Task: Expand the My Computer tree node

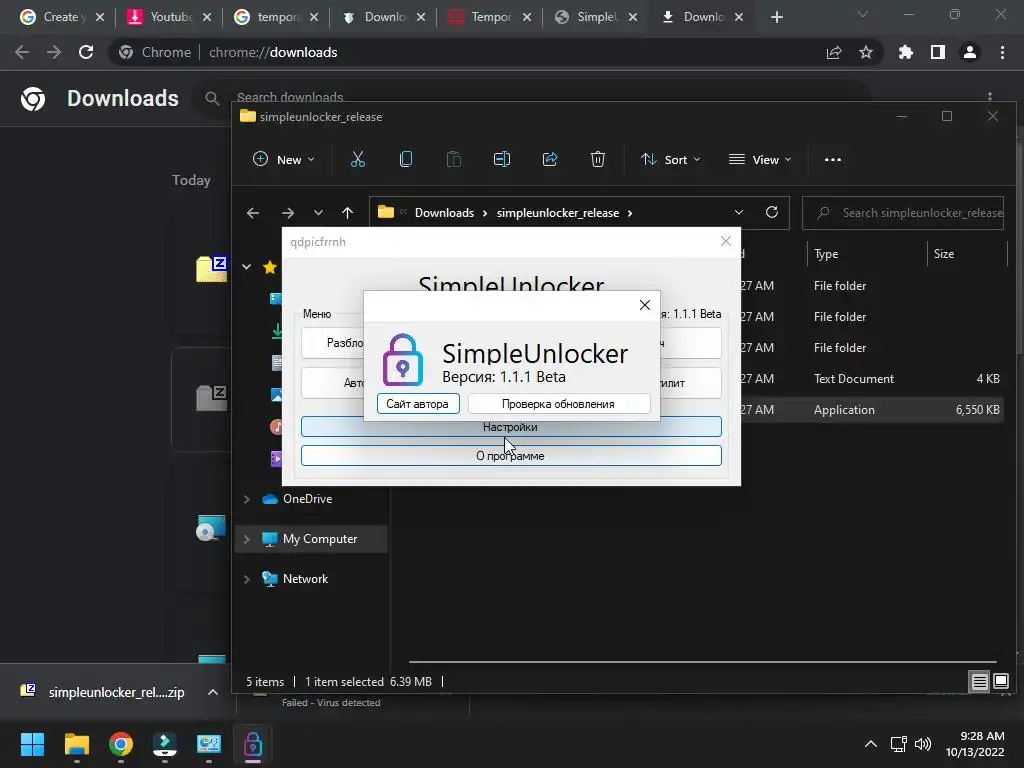Action: coord(247,539)
